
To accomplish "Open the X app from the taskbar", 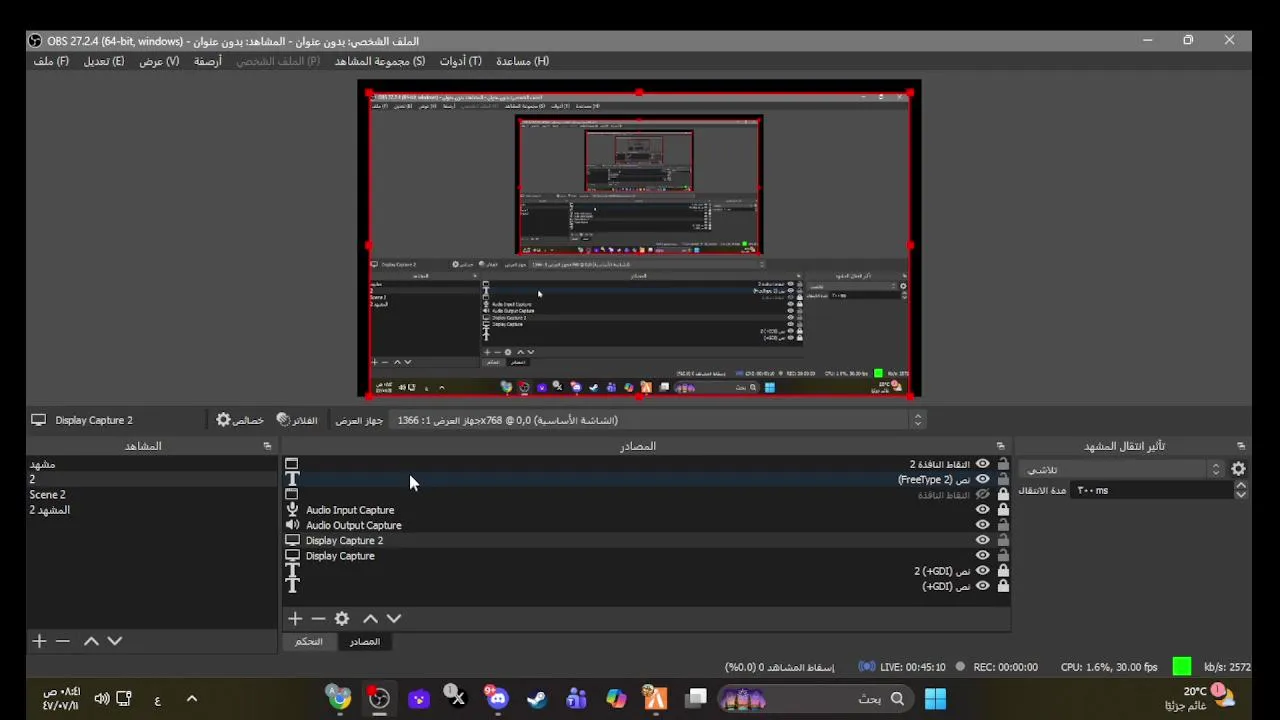I will tap(455, 698).
